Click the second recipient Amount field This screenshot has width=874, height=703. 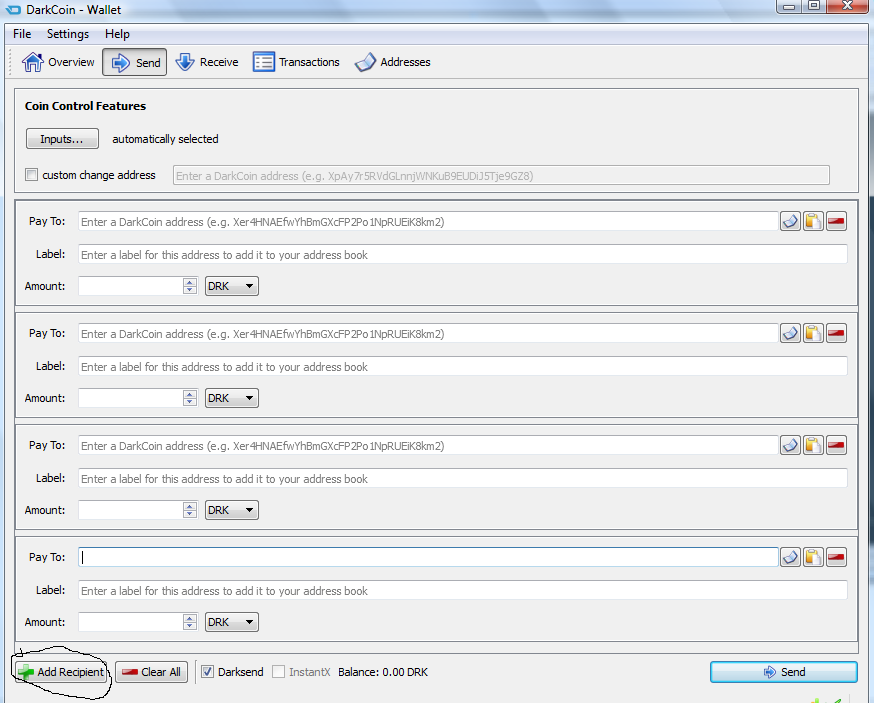tap(131, 398)
